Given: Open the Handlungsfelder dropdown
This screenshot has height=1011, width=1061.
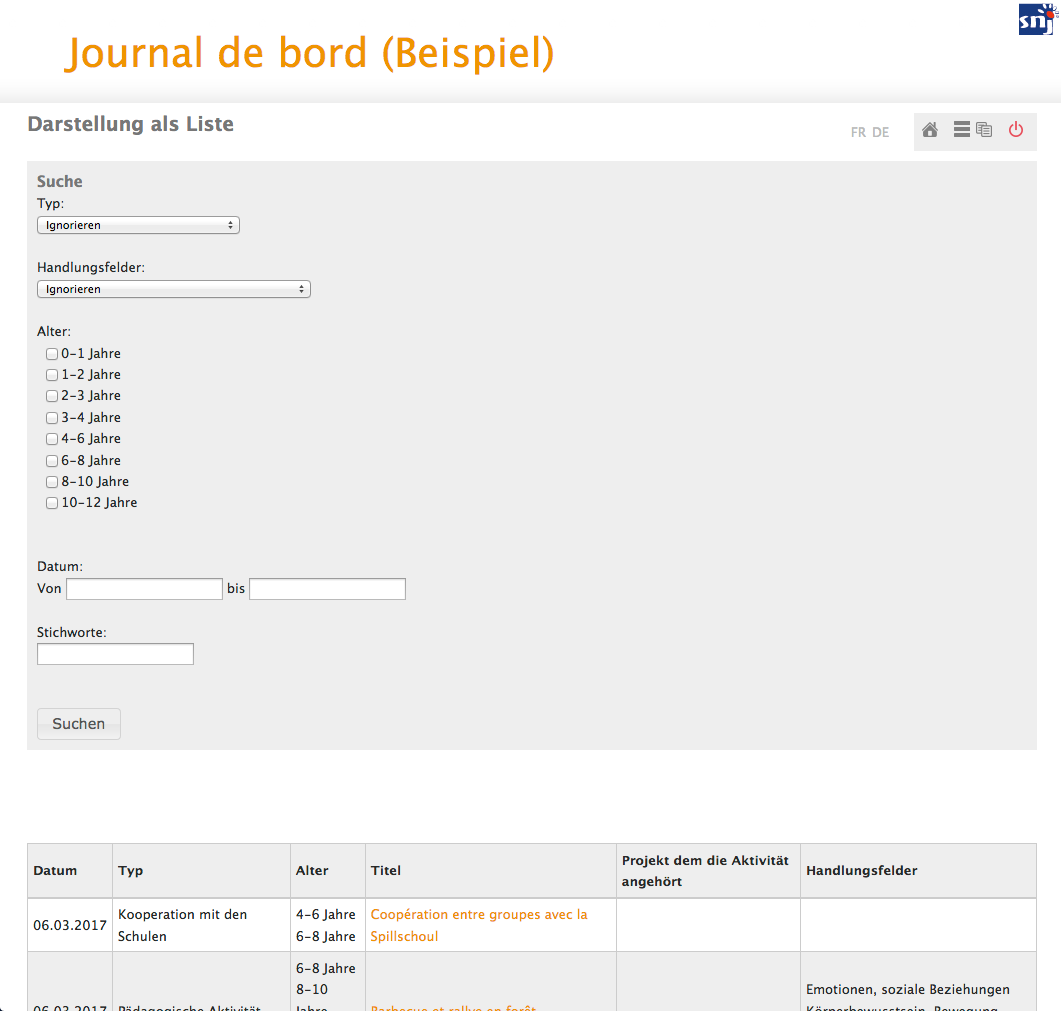Looking at the screenshot, I should point(174,289).
